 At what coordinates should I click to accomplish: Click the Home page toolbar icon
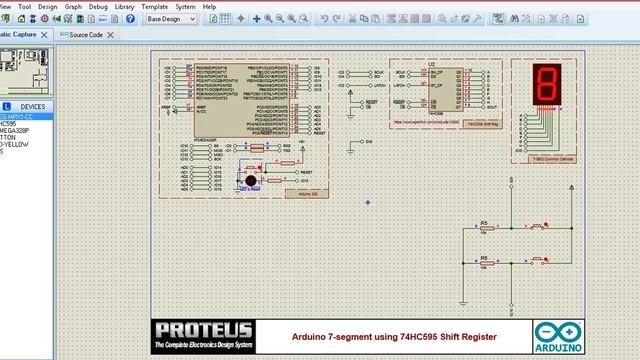coord(21,19)
